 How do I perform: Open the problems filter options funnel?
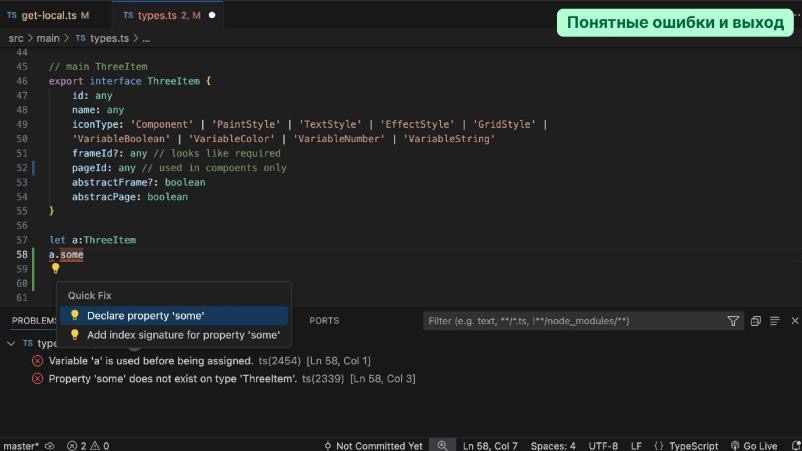(733, 321)
